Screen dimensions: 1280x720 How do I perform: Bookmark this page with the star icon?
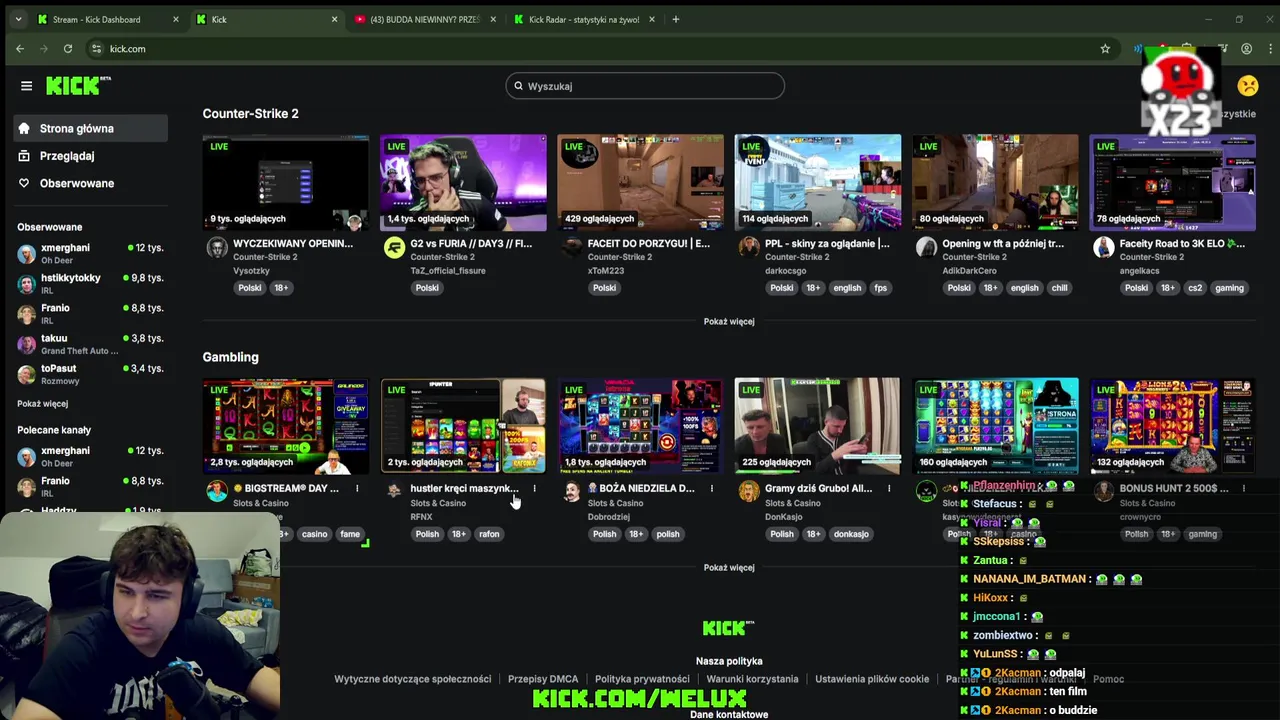pyautogui.click(x=1105, y=48)
